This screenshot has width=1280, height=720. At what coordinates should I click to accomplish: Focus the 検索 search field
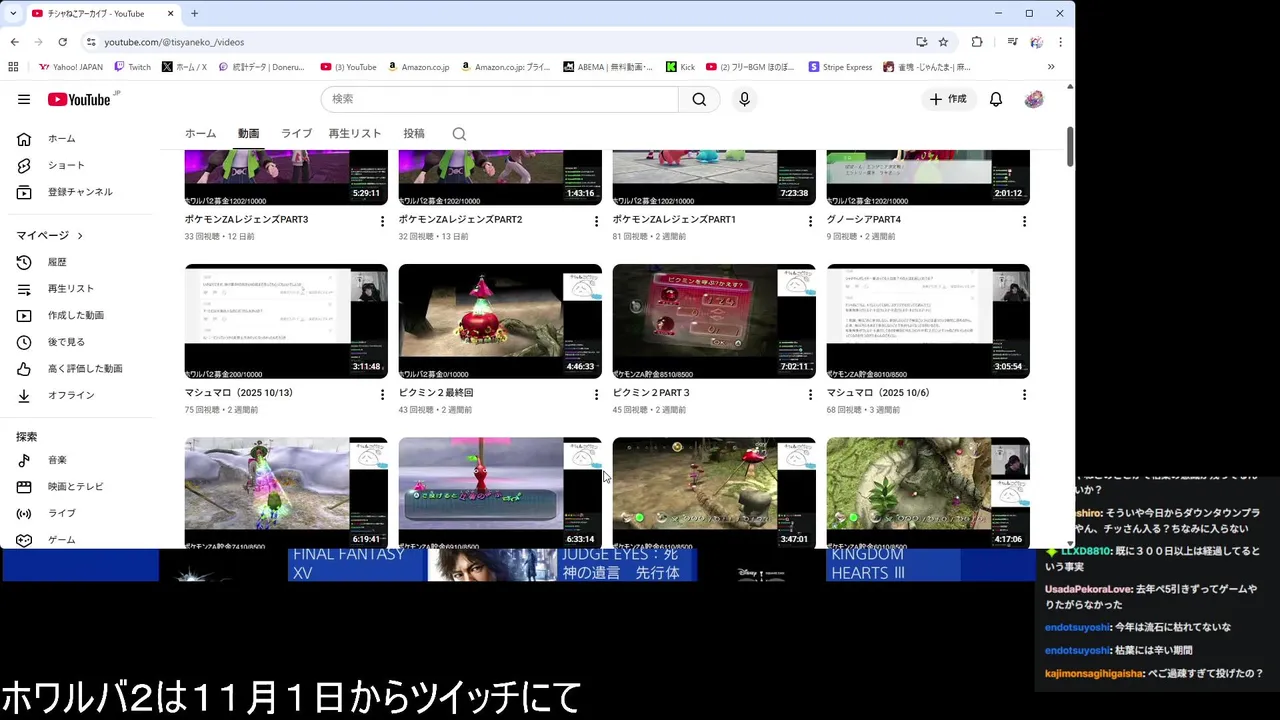(500, 99)
